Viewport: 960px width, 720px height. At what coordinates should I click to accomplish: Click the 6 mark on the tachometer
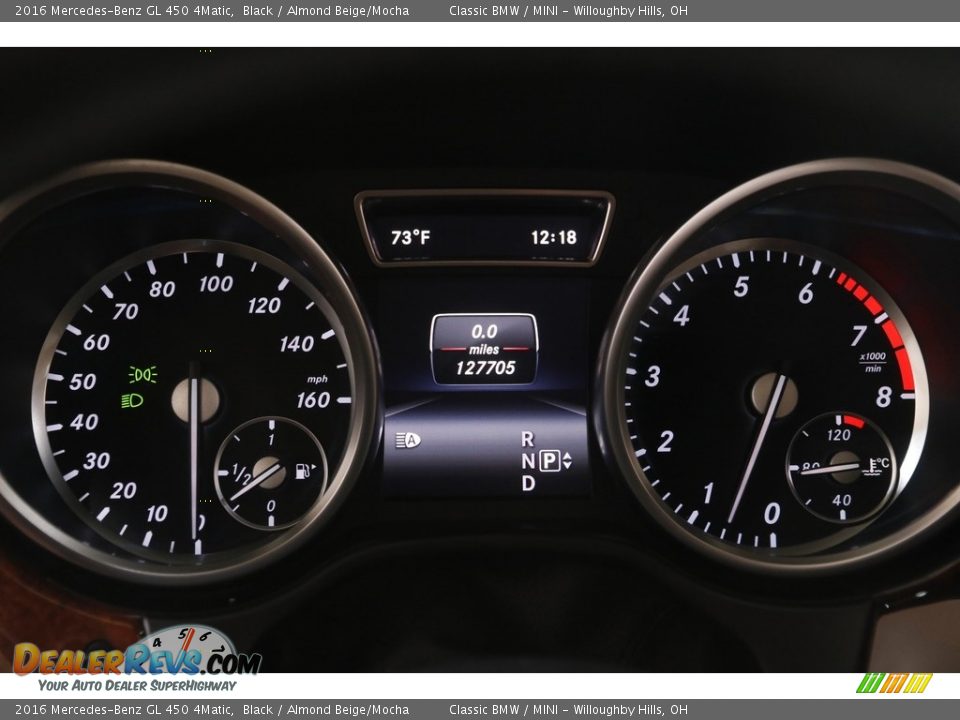point(806,294)
